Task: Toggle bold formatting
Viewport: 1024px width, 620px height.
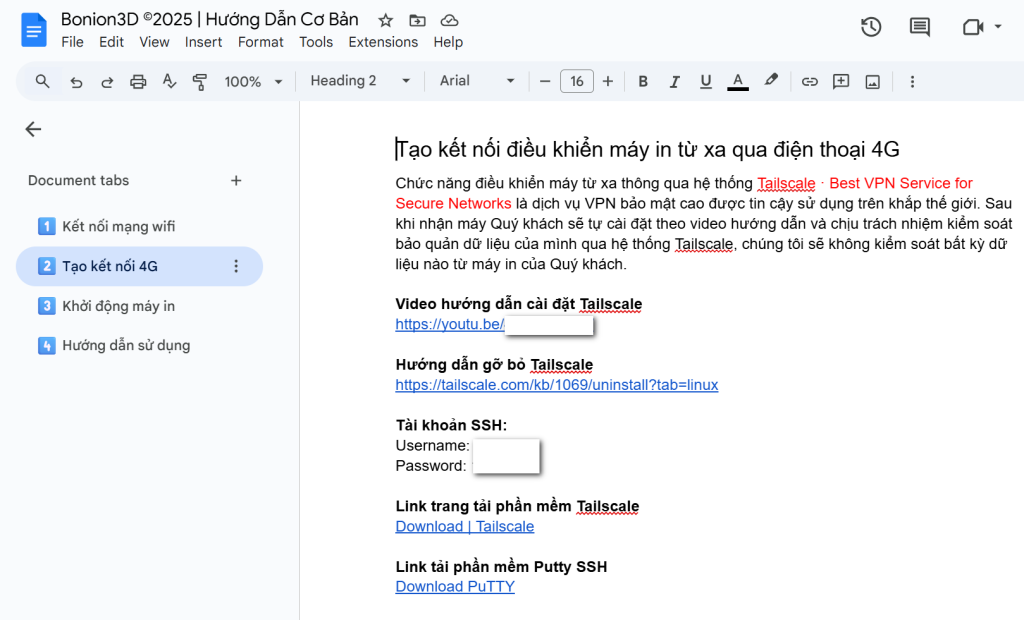Action: click(643, 82)
